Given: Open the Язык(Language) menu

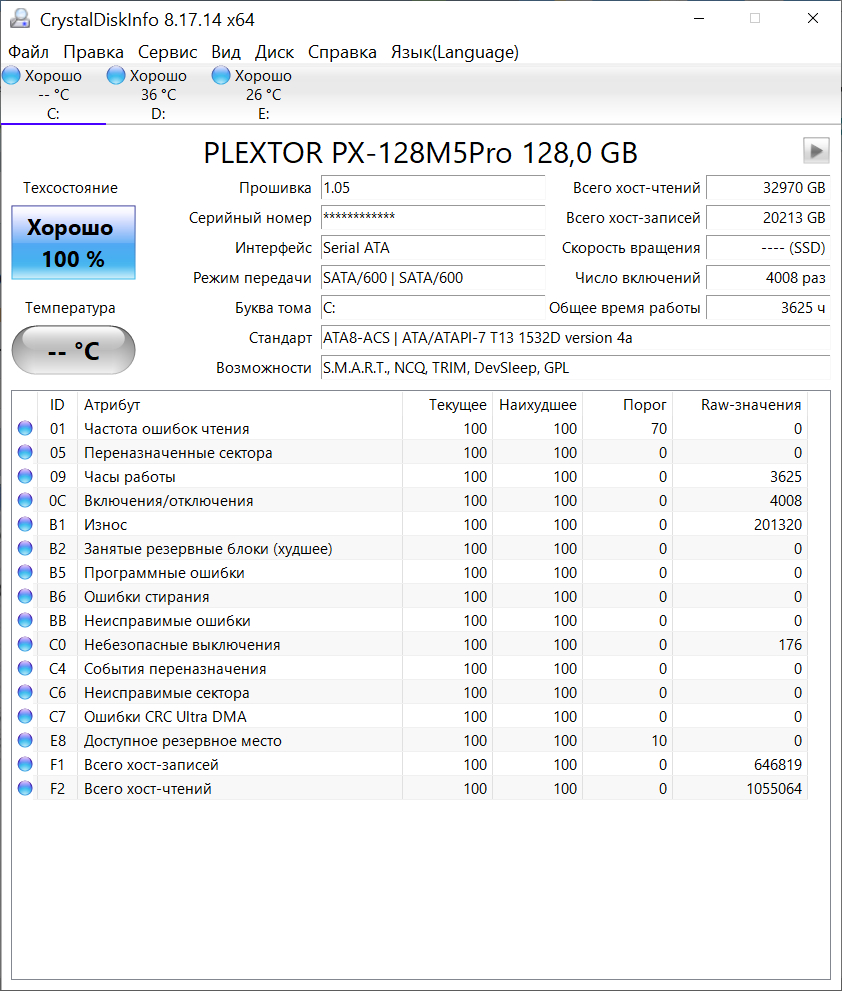Looking at the screenshot, I should point(455,52).
